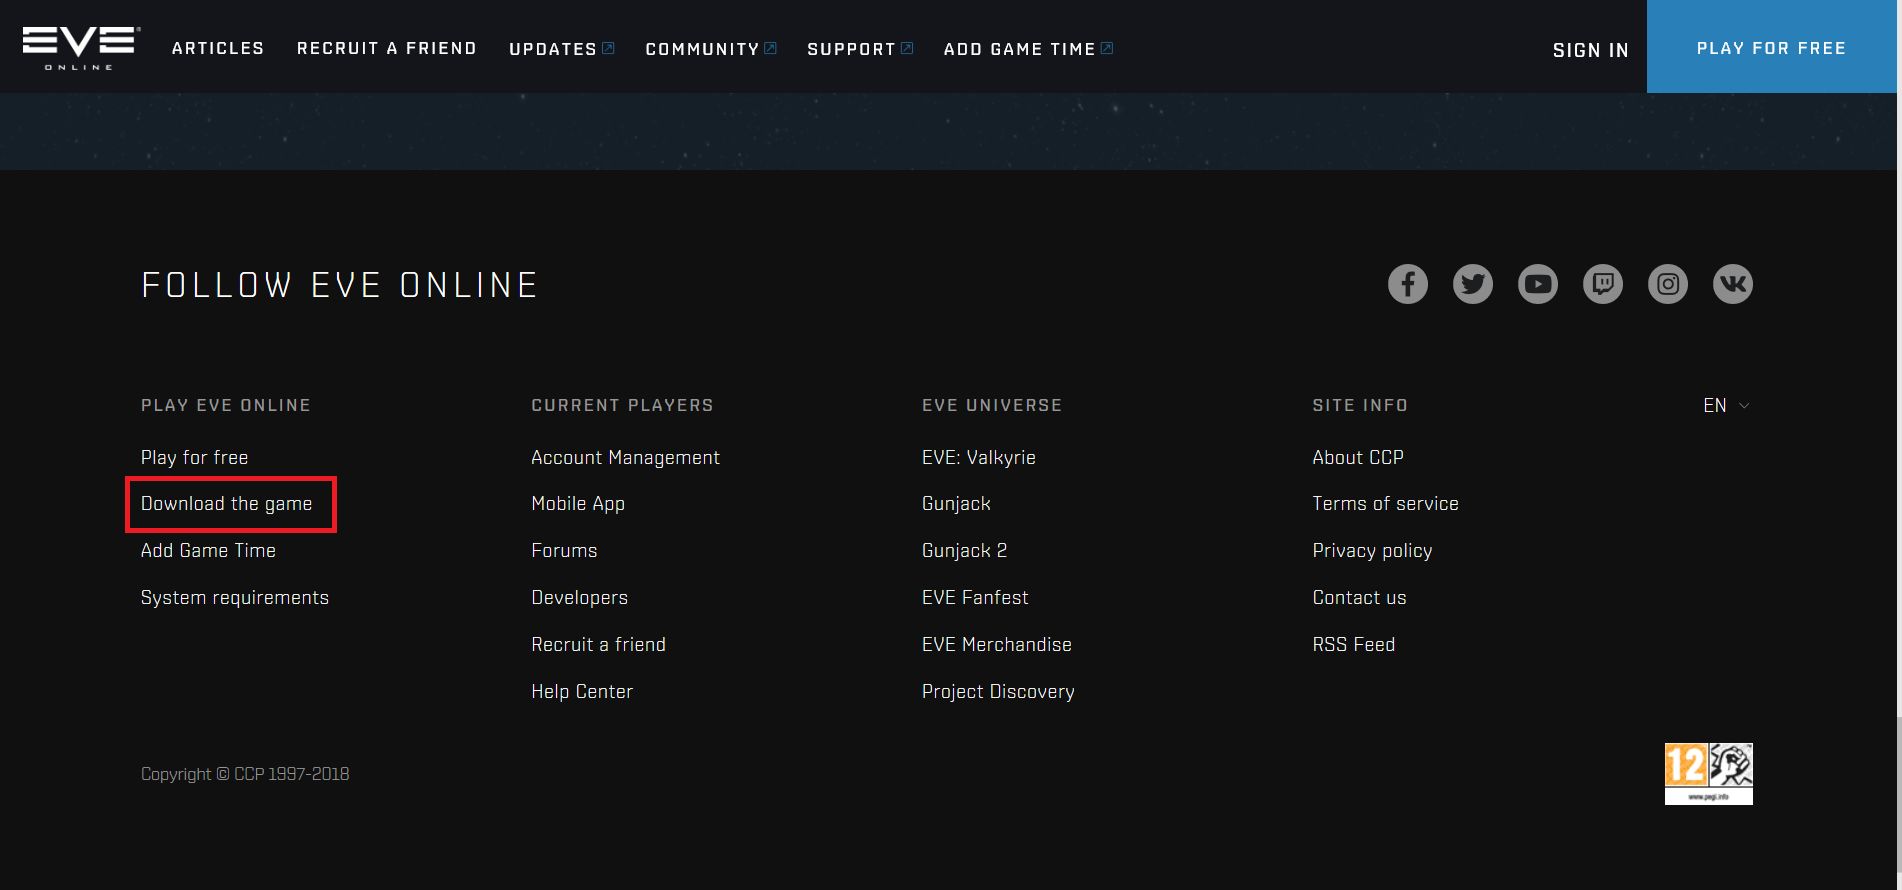Open EVE: Valkyrie link
Viewport: 1902px width, 890px height.
point(978,457)
